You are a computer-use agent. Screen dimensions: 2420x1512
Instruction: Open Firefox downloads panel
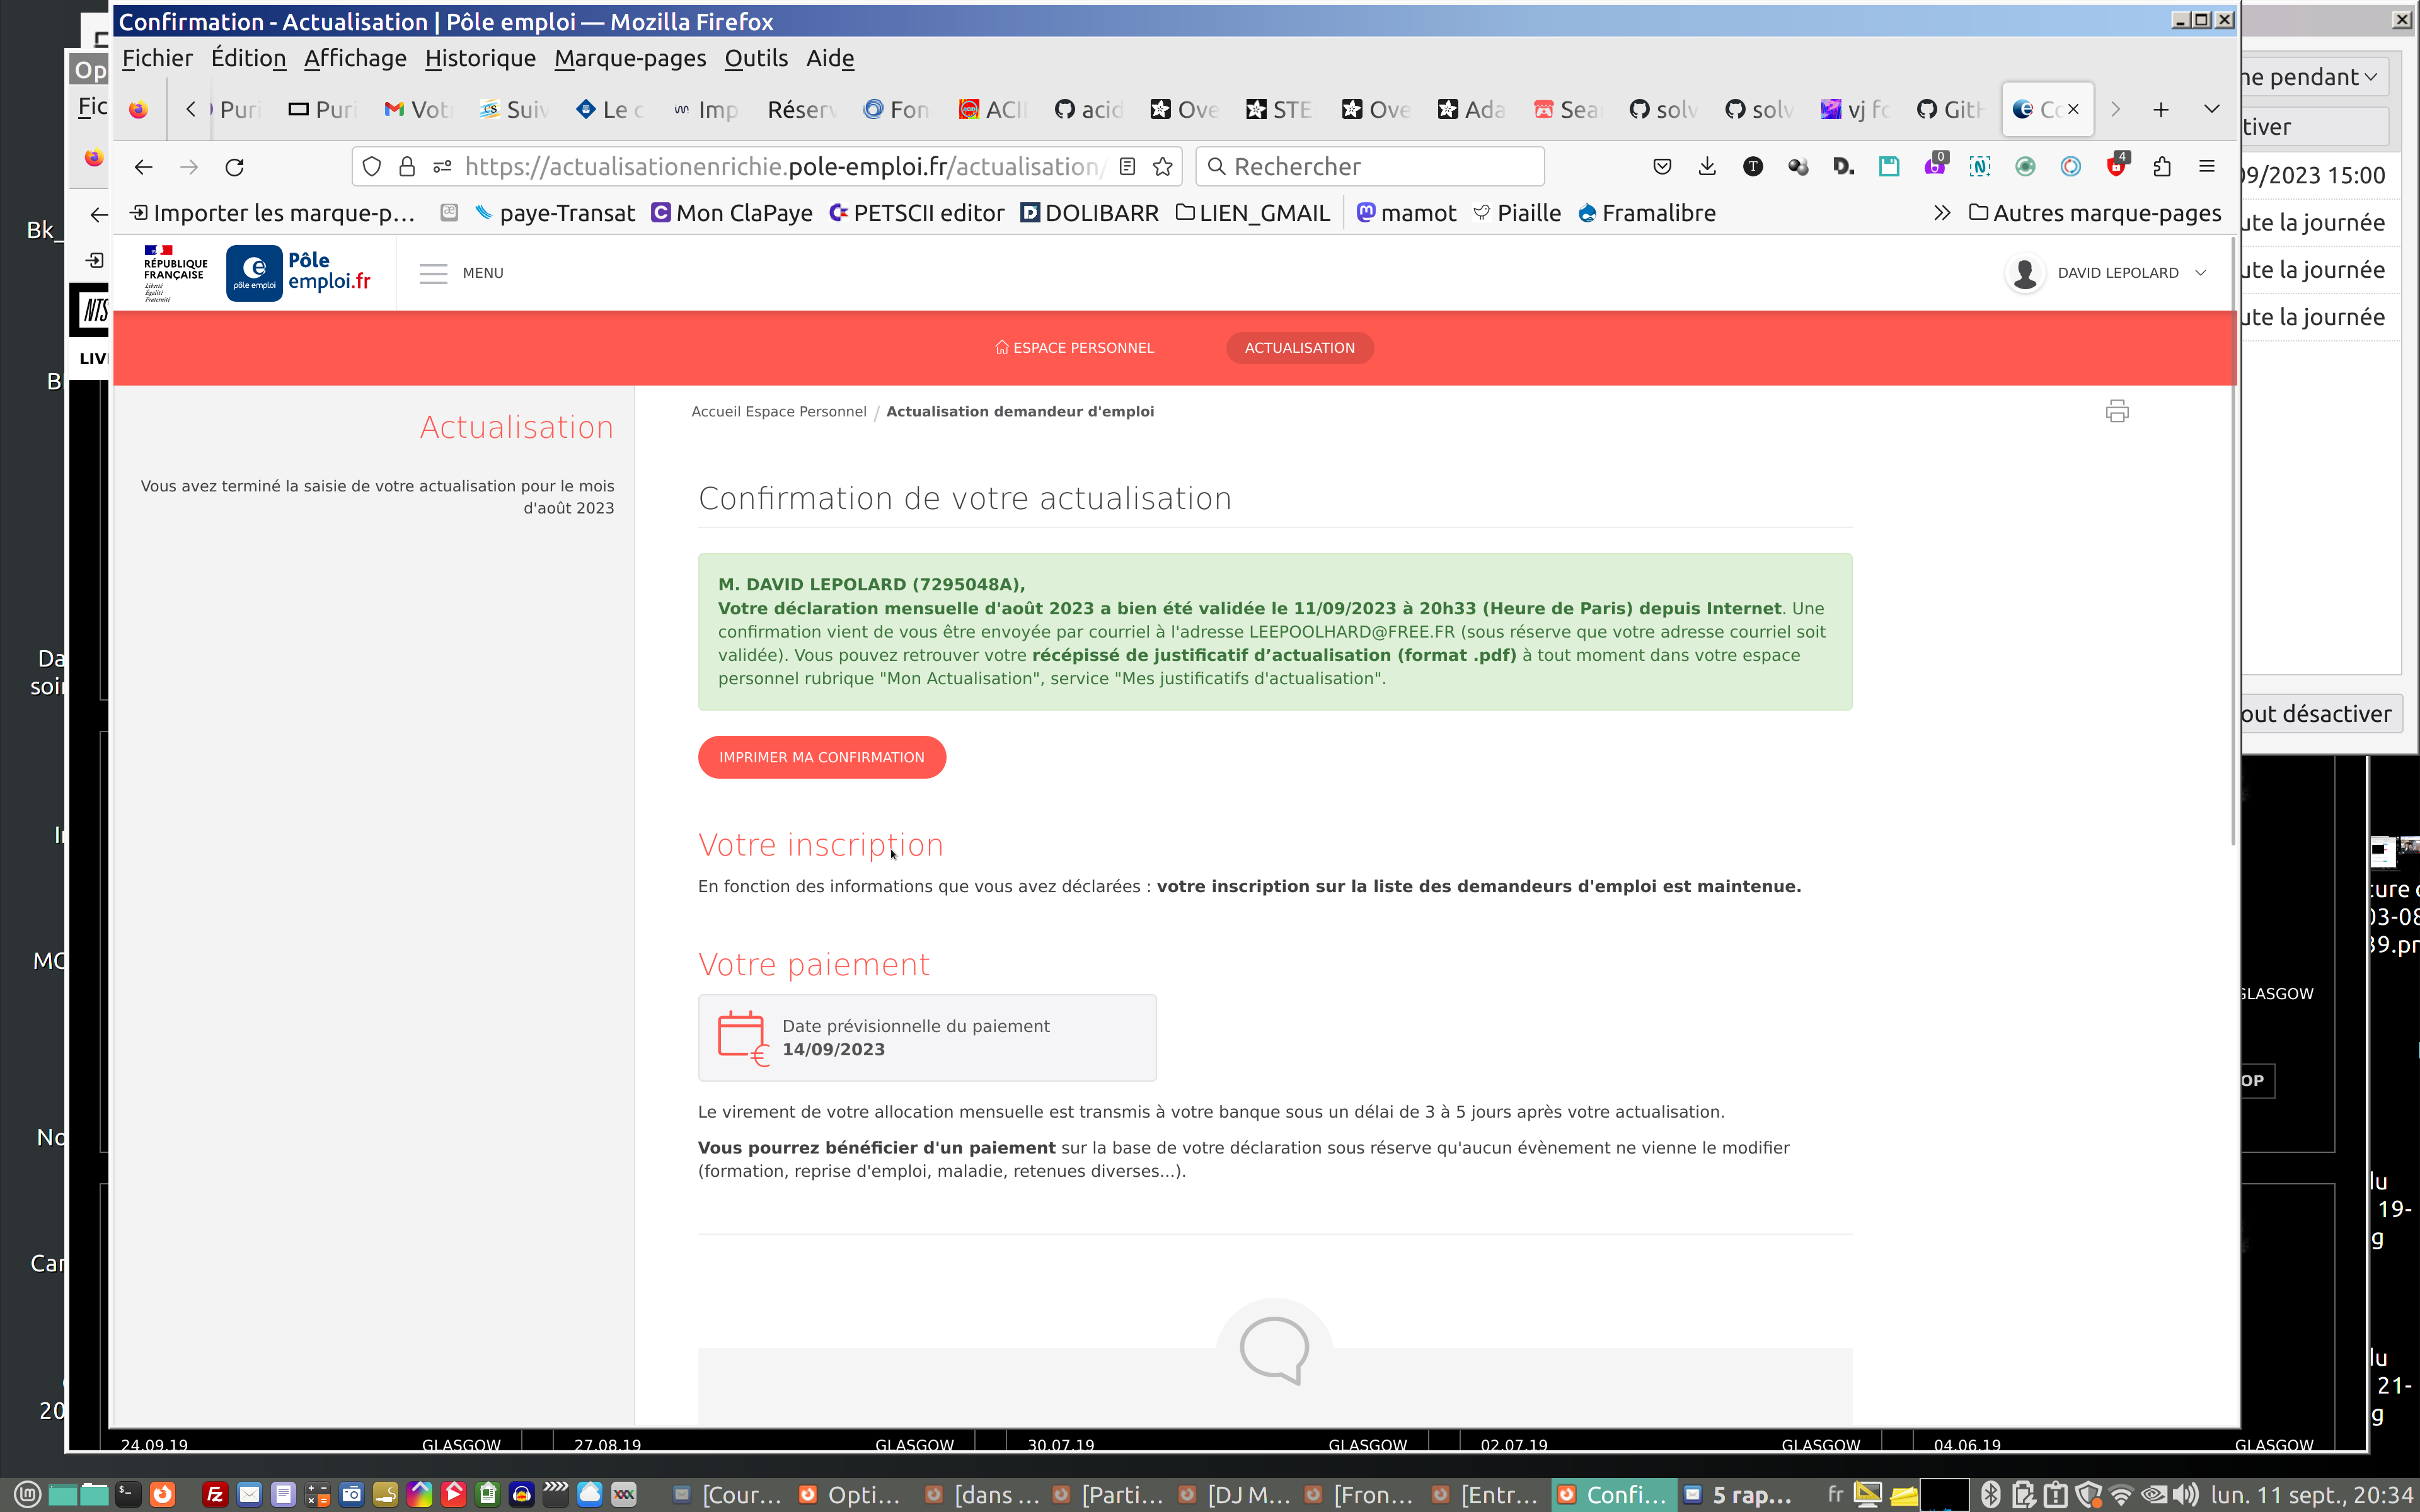1707,167
